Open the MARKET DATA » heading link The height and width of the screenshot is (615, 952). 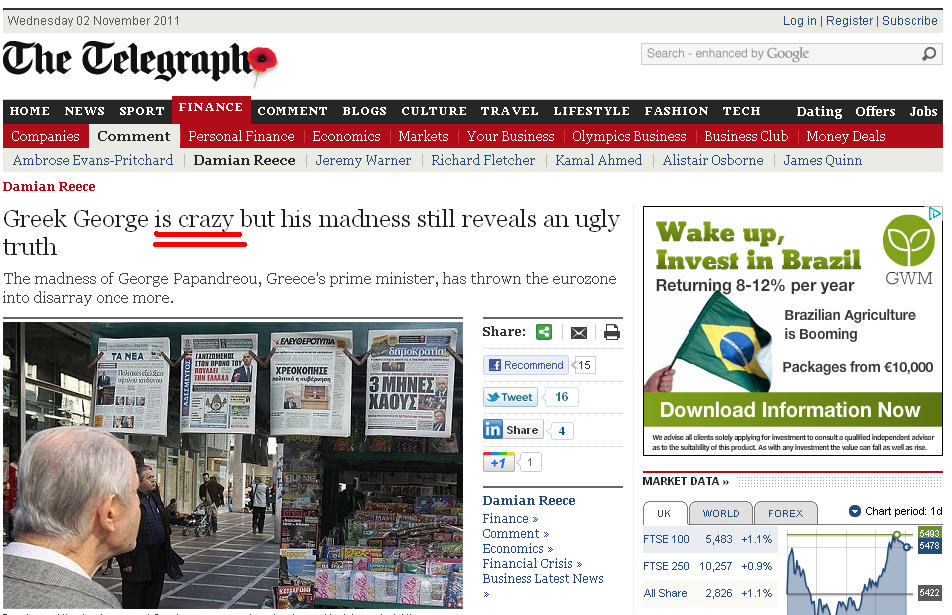pos(685,481)
